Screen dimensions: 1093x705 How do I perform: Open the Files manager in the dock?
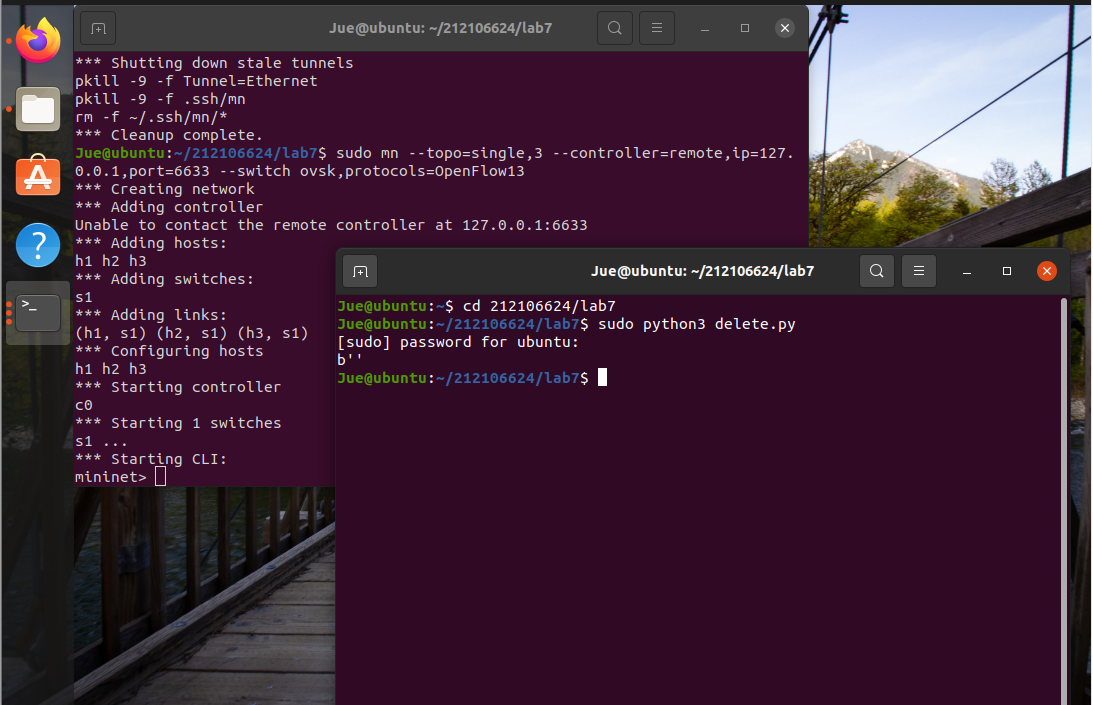pos(38,109)
